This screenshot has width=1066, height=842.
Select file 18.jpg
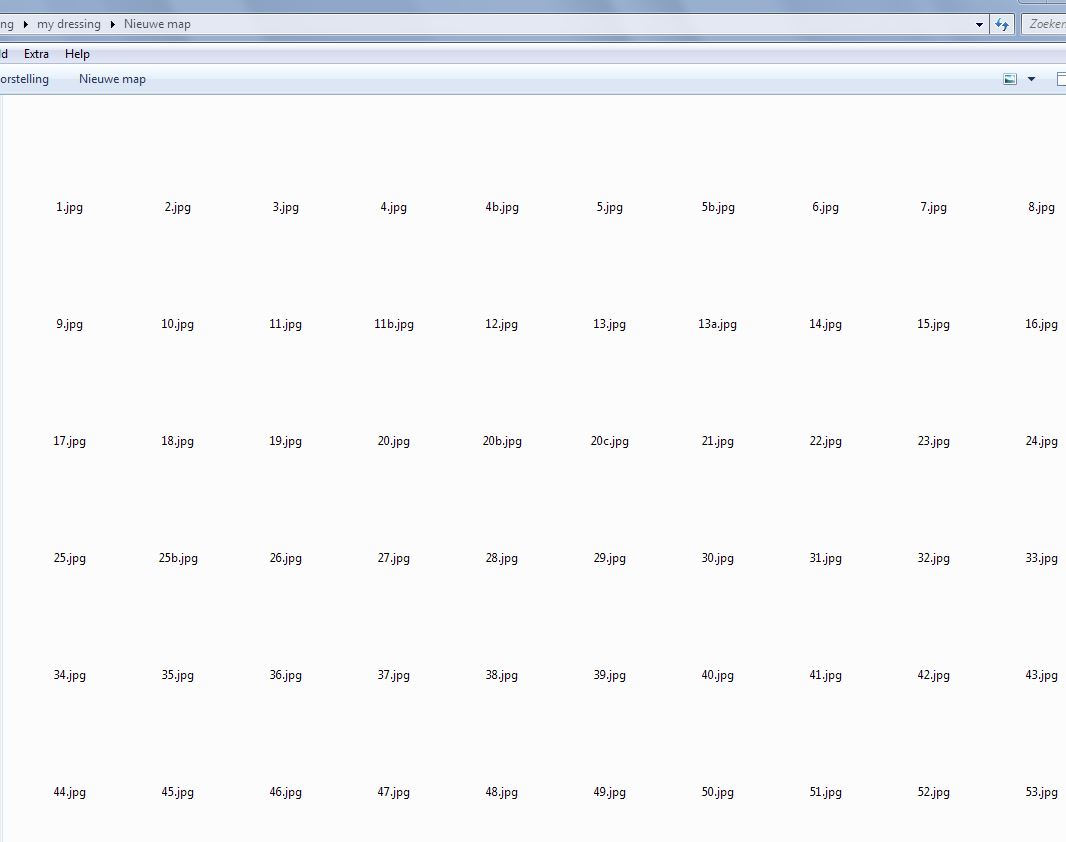tap(177, 441)
